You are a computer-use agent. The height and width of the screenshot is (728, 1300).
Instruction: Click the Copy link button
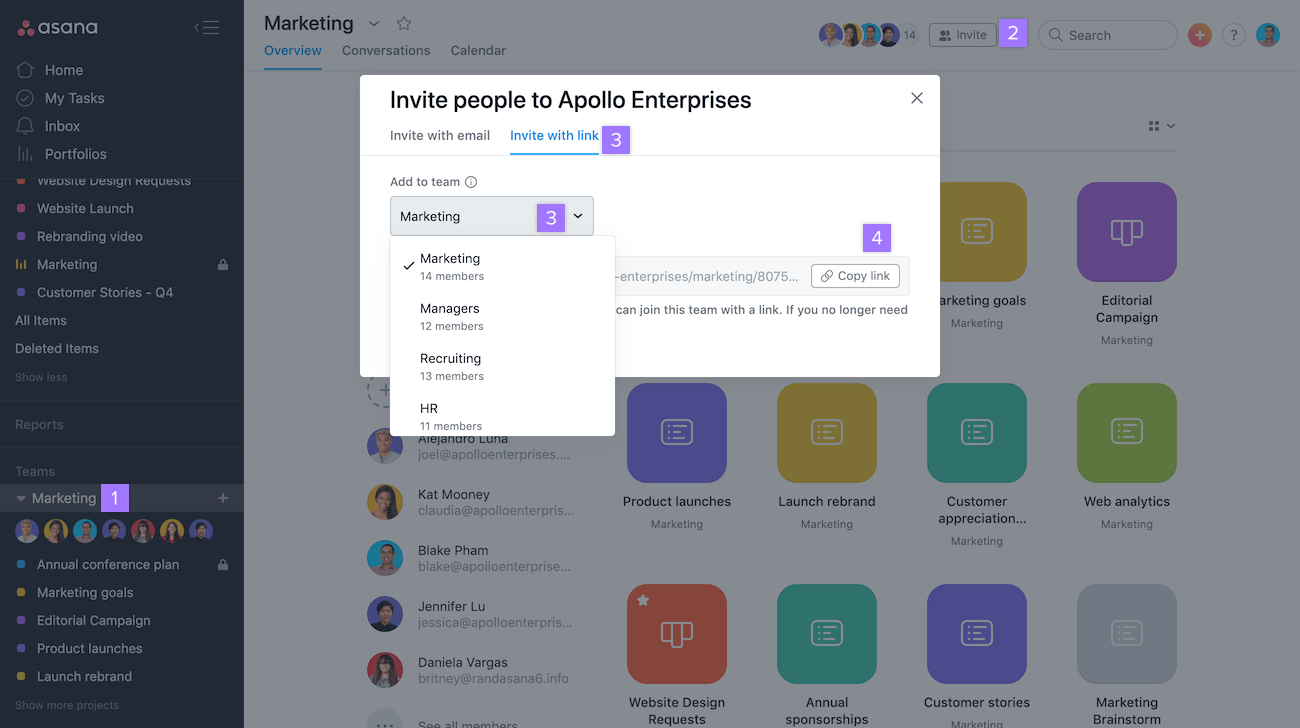pyautogui.click(x=855, y=276)
